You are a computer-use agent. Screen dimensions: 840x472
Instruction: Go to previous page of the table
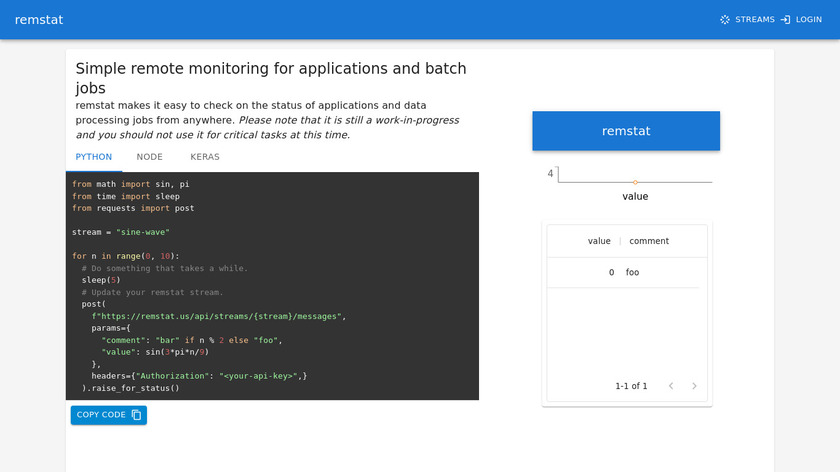pos(671,386)
